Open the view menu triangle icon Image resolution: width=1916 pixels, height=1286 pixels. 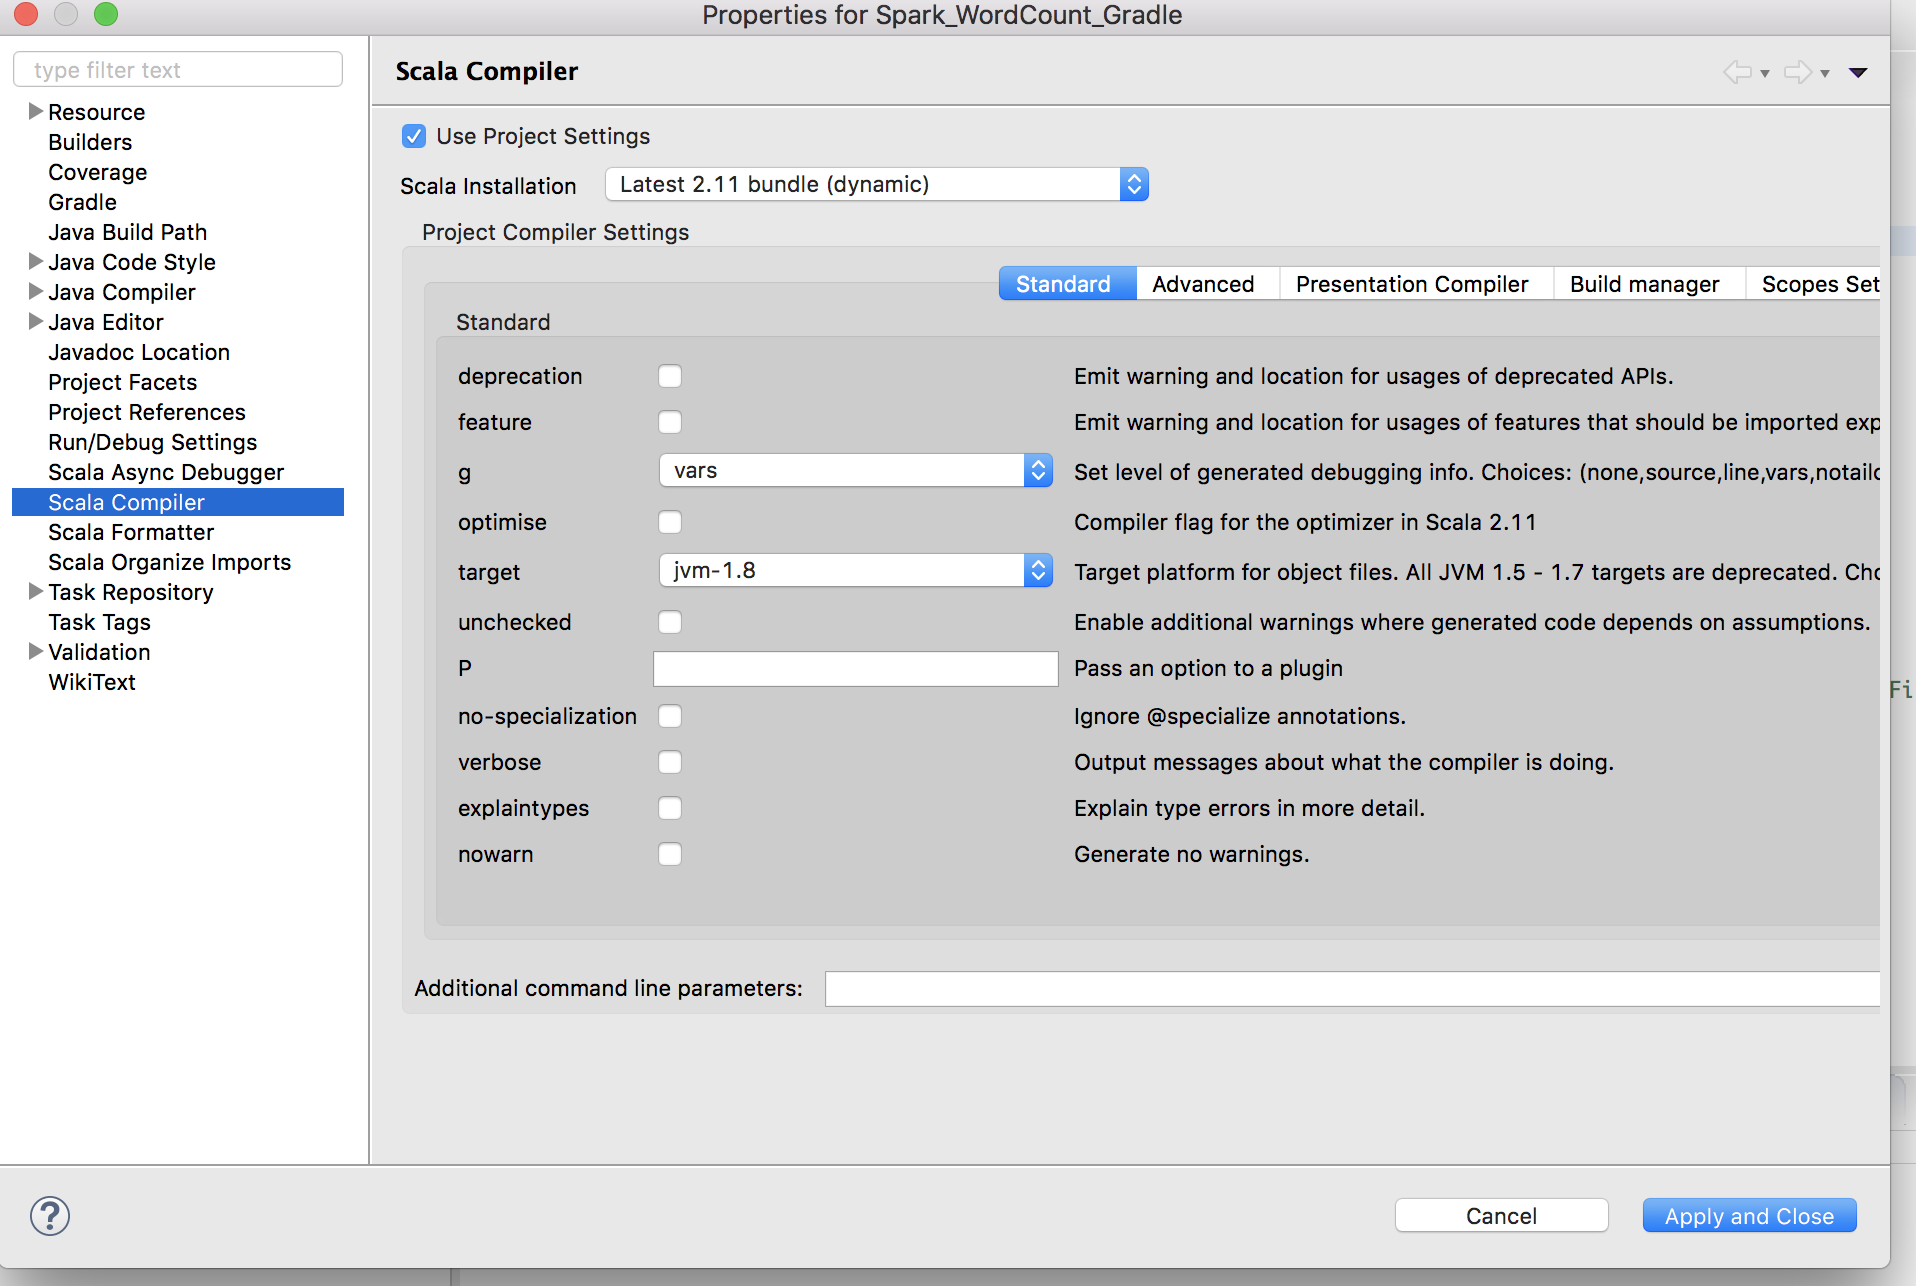point(1858,72)
